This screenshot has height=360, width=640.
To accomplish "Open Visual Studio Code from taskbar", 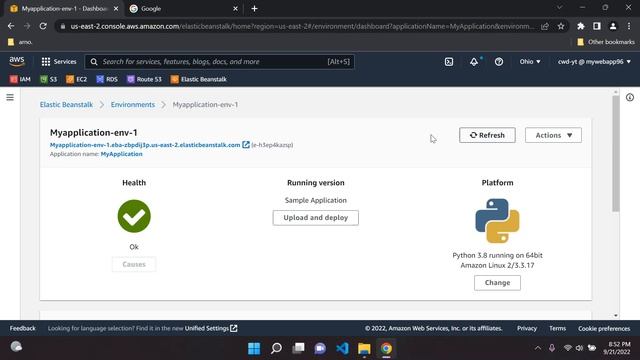I will (x=342, y=348).
